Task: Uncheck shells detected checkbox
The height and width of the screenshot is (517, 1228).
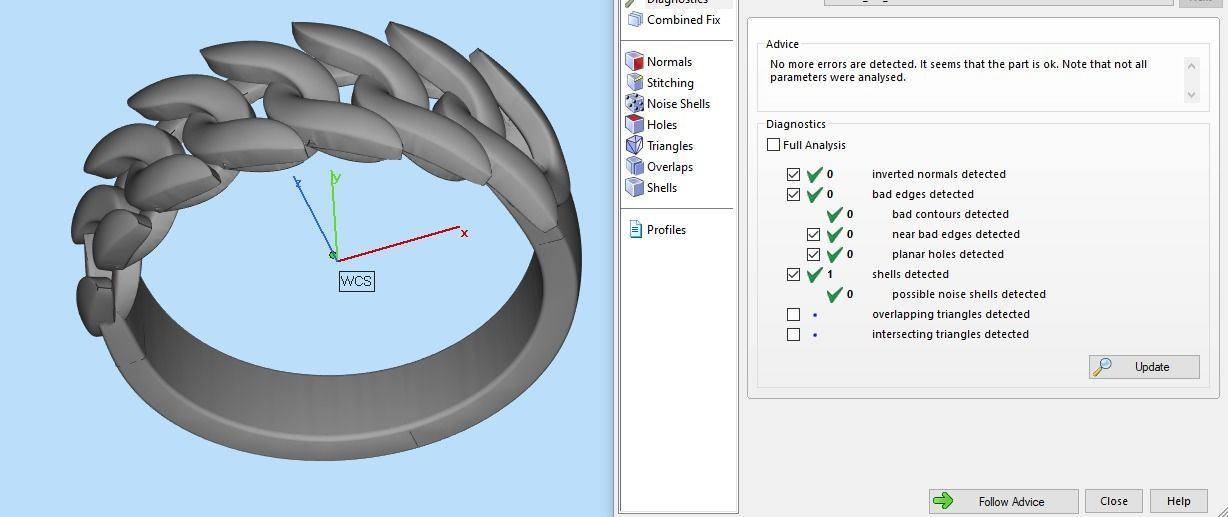Action: [x=793, y=274]
